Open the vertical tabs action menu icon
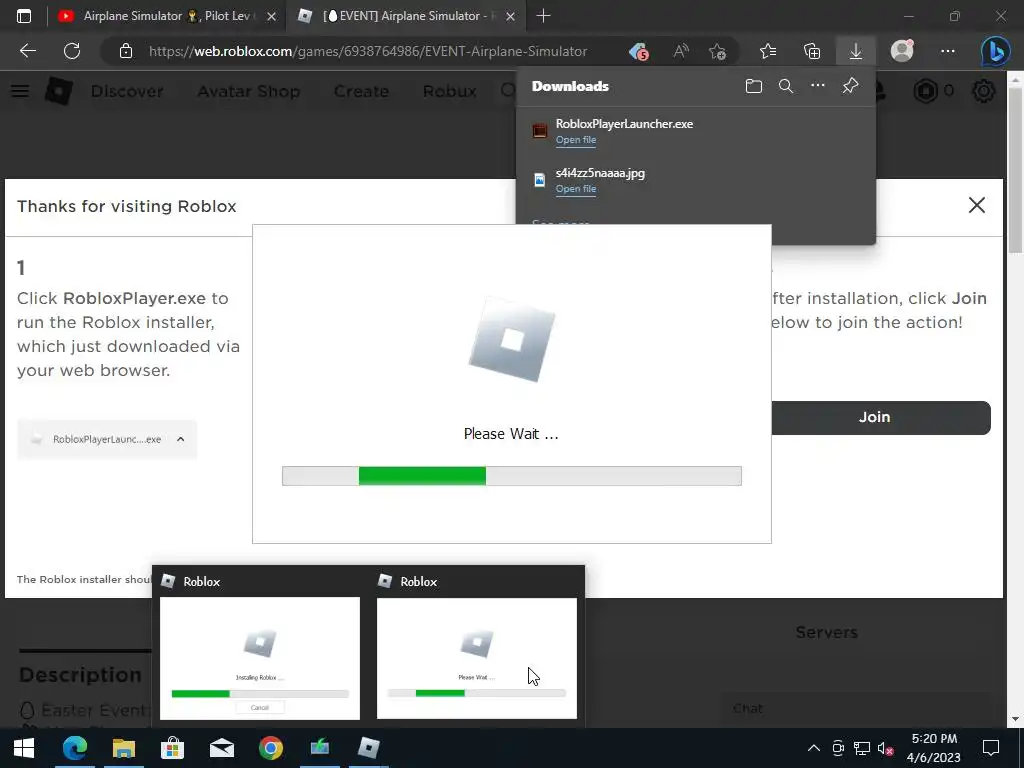 pyautogui.click(x=24, y=16)
